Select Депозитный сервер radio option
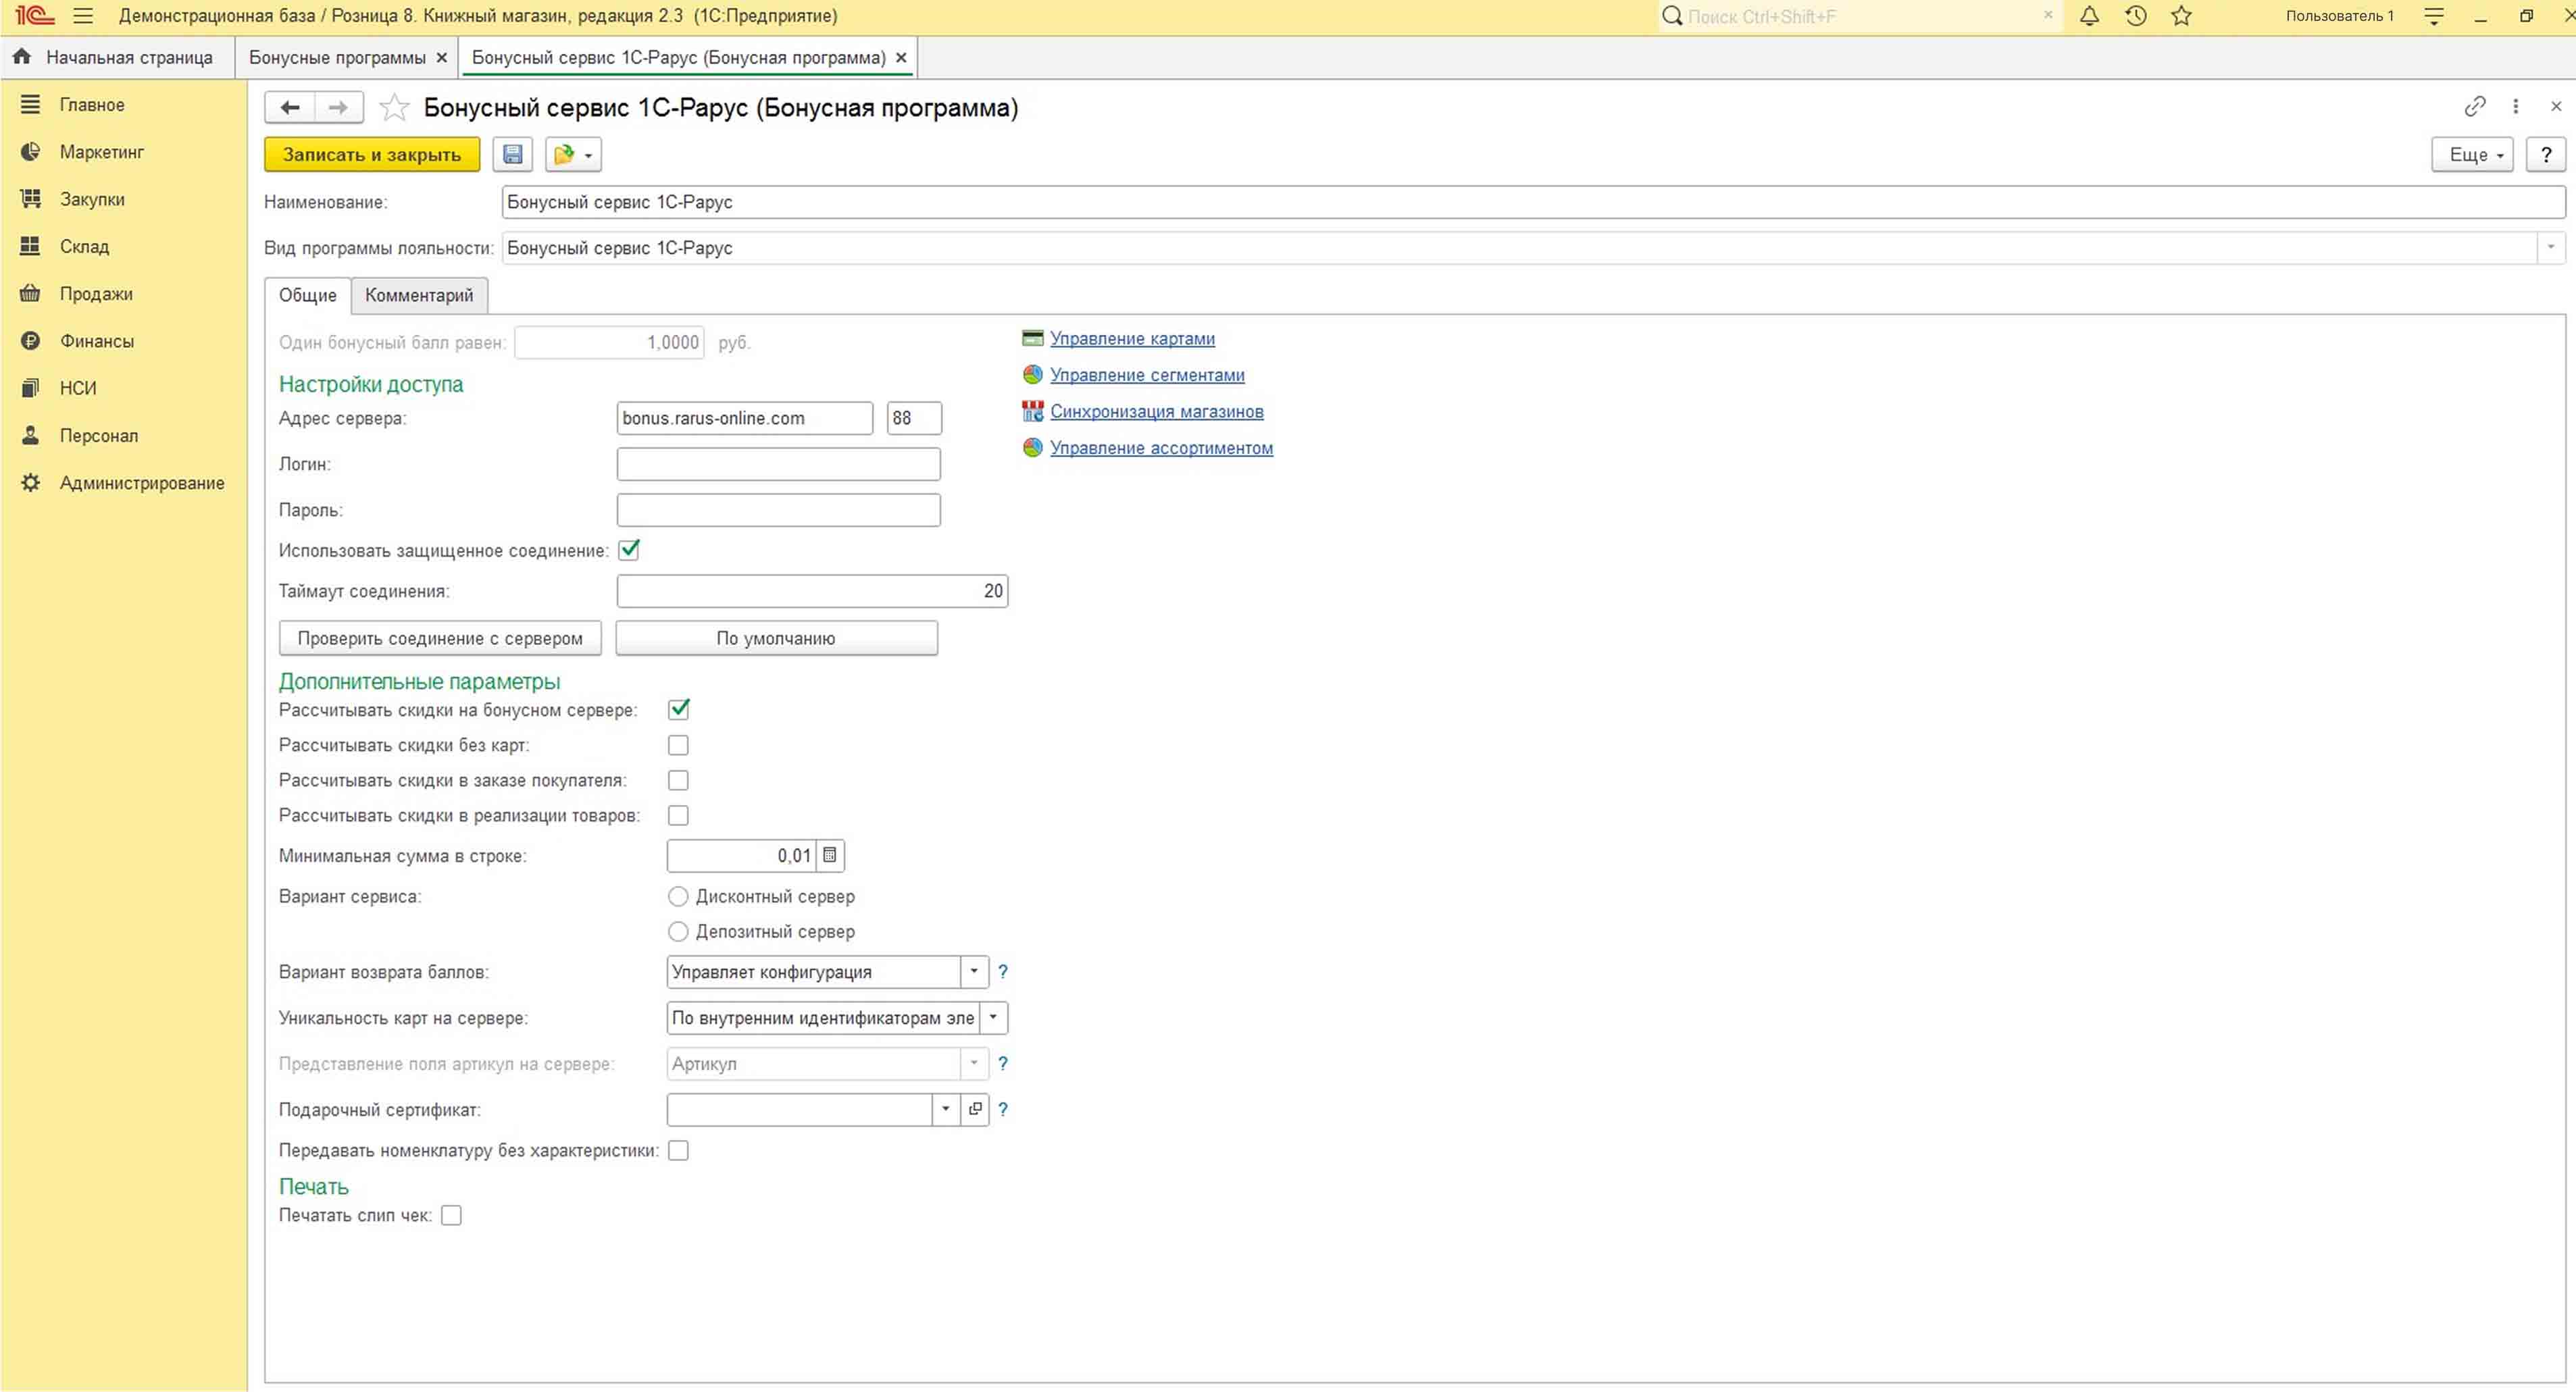 [x=678, y=931]
